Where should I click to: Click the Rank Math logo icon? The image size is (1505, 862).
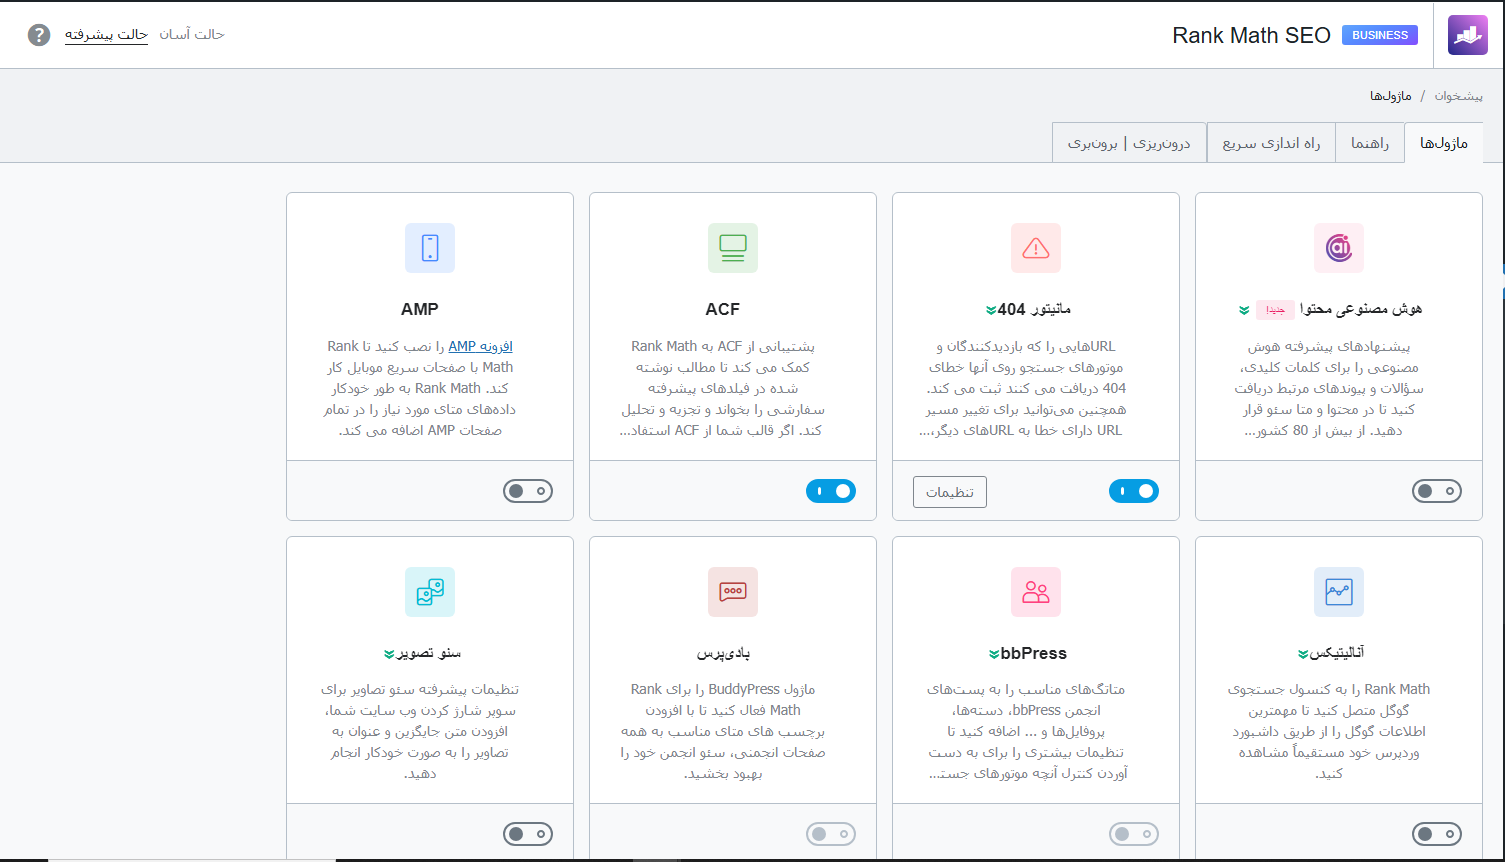point(1467,35)
